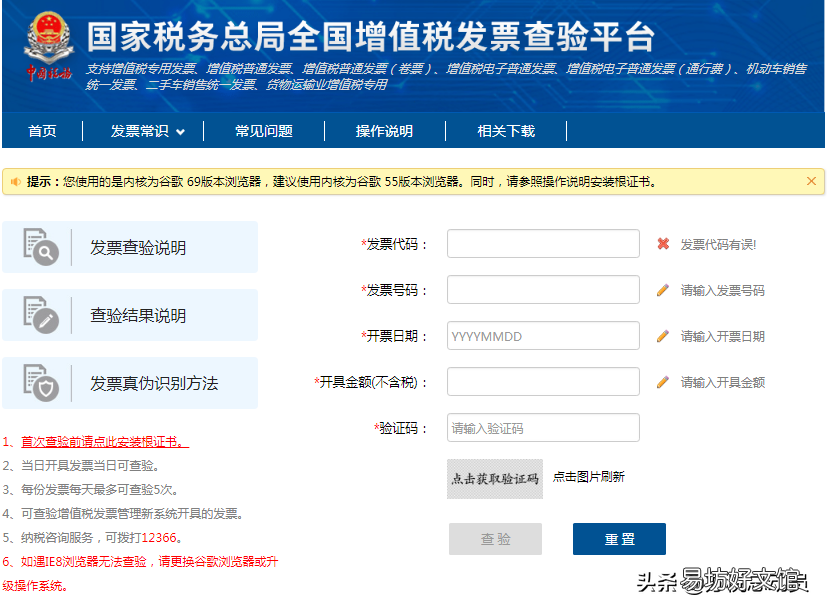
Task: Click the blue 重置 button
Action: [619, 539]
